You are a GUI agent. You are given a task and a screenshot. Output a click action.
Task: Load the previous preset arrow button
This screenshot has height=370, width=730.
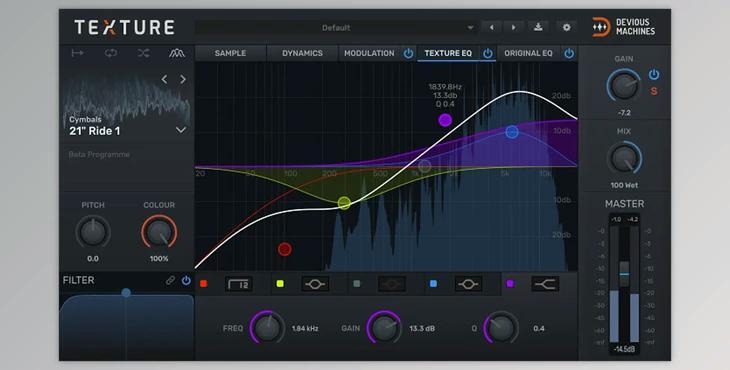click(x=491, y=27)
